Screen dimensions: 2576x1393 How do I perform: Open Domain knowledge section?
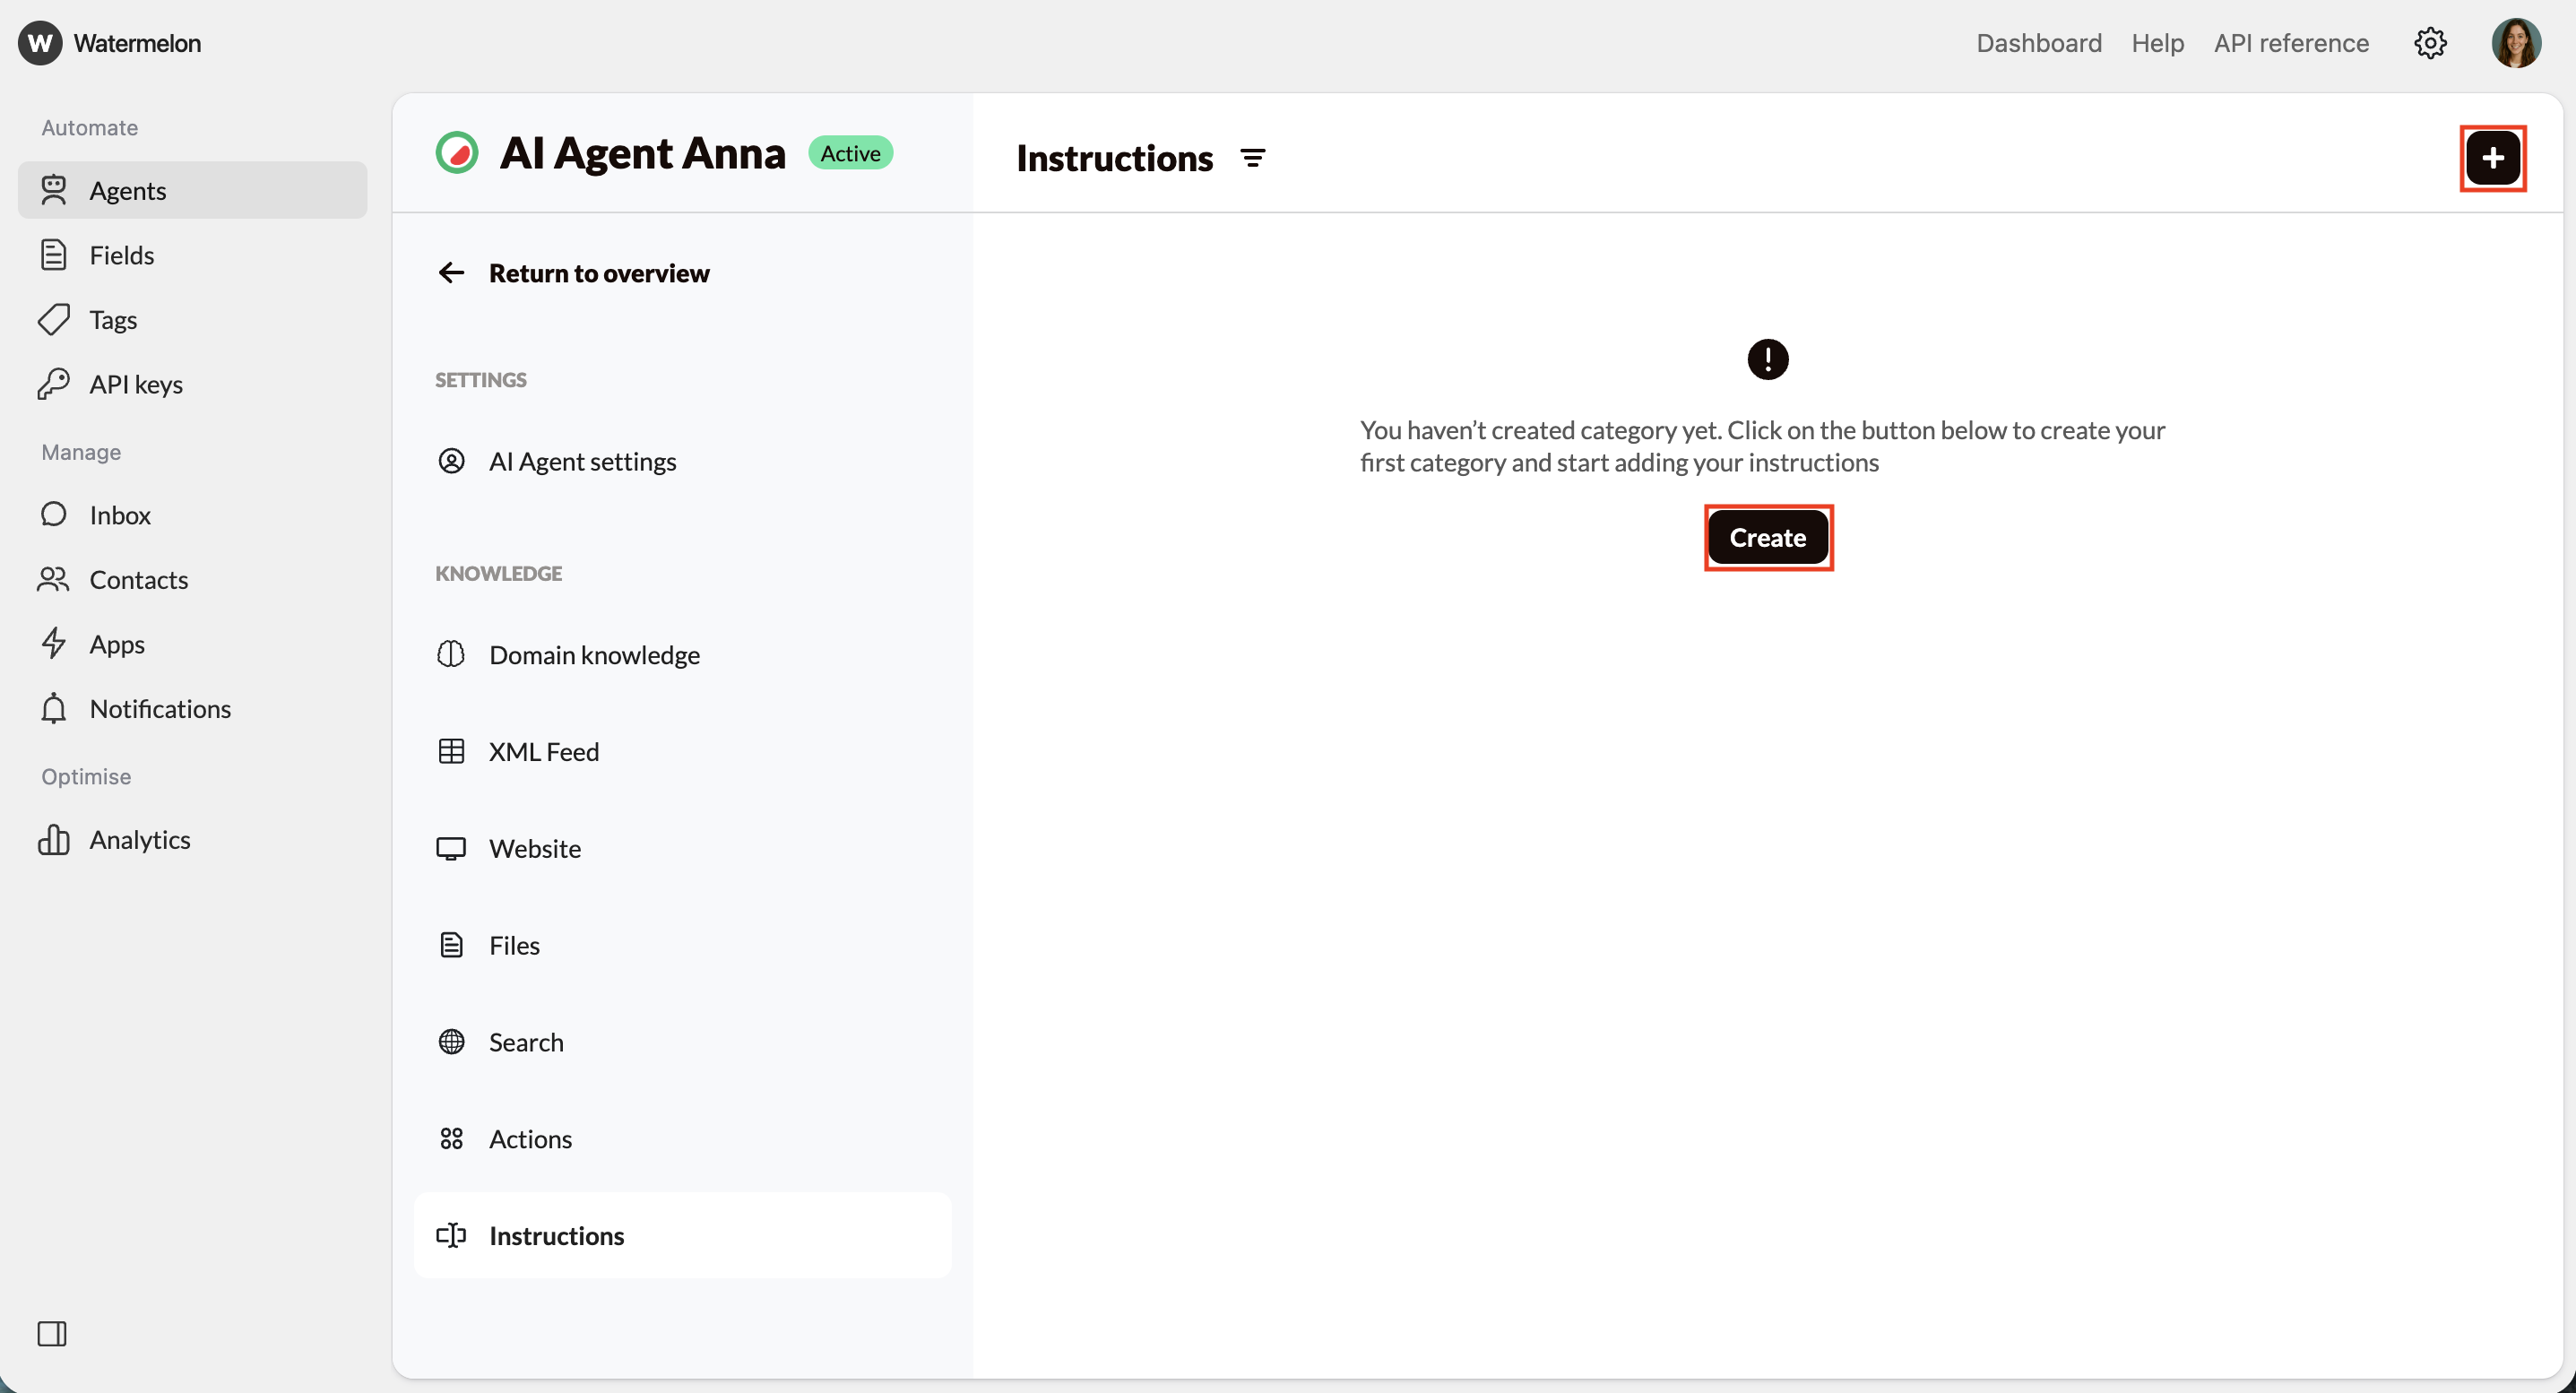pos(594,655)
